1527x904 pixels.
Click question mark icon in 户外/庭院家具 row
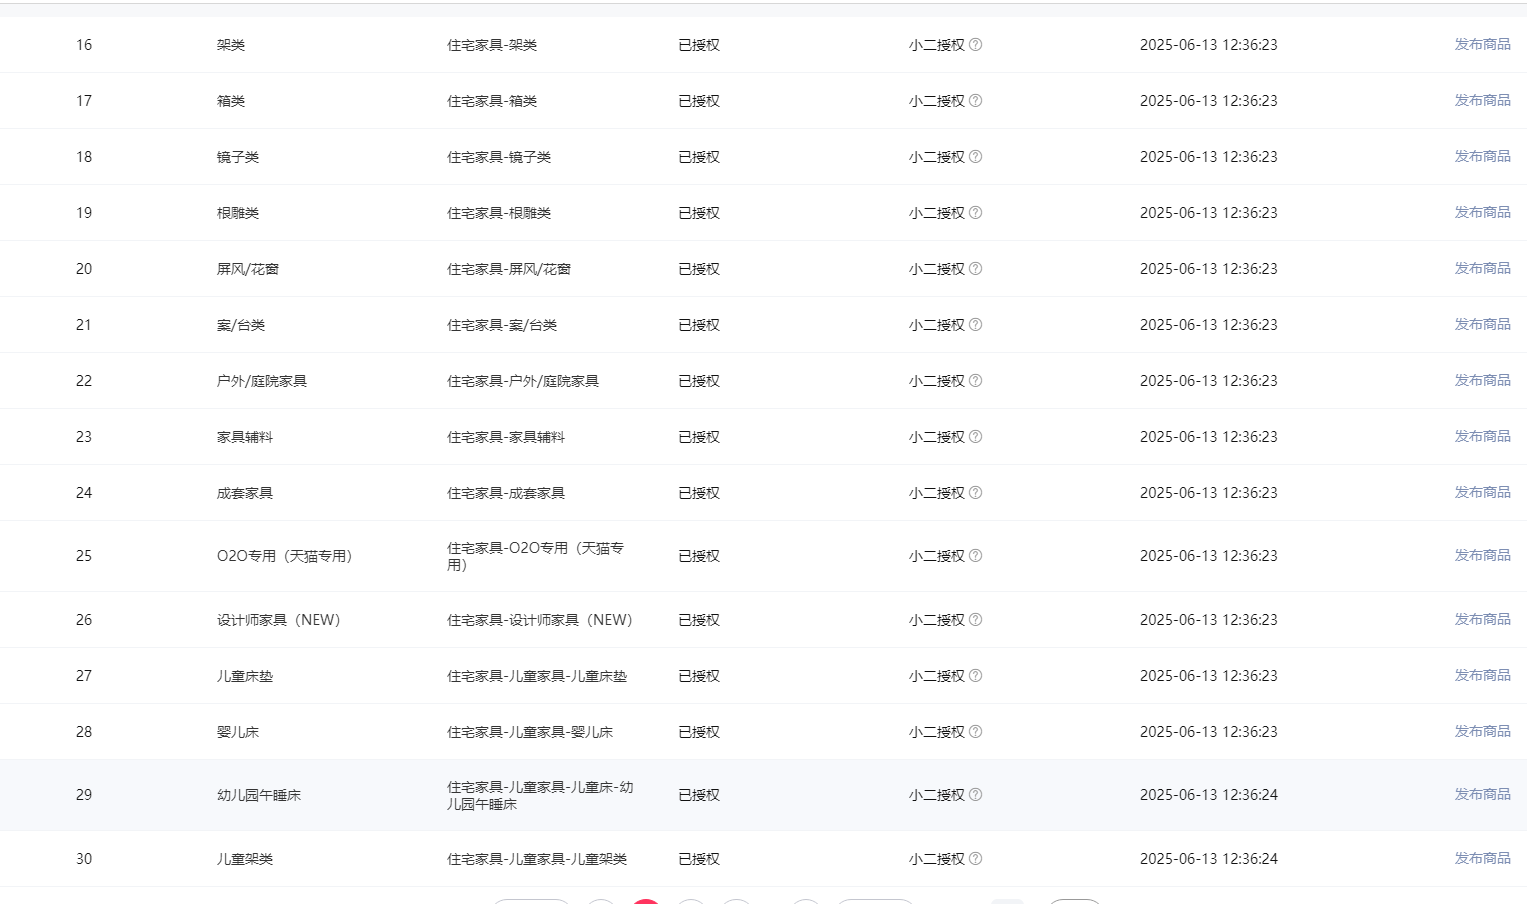click(x=975, y=381)
